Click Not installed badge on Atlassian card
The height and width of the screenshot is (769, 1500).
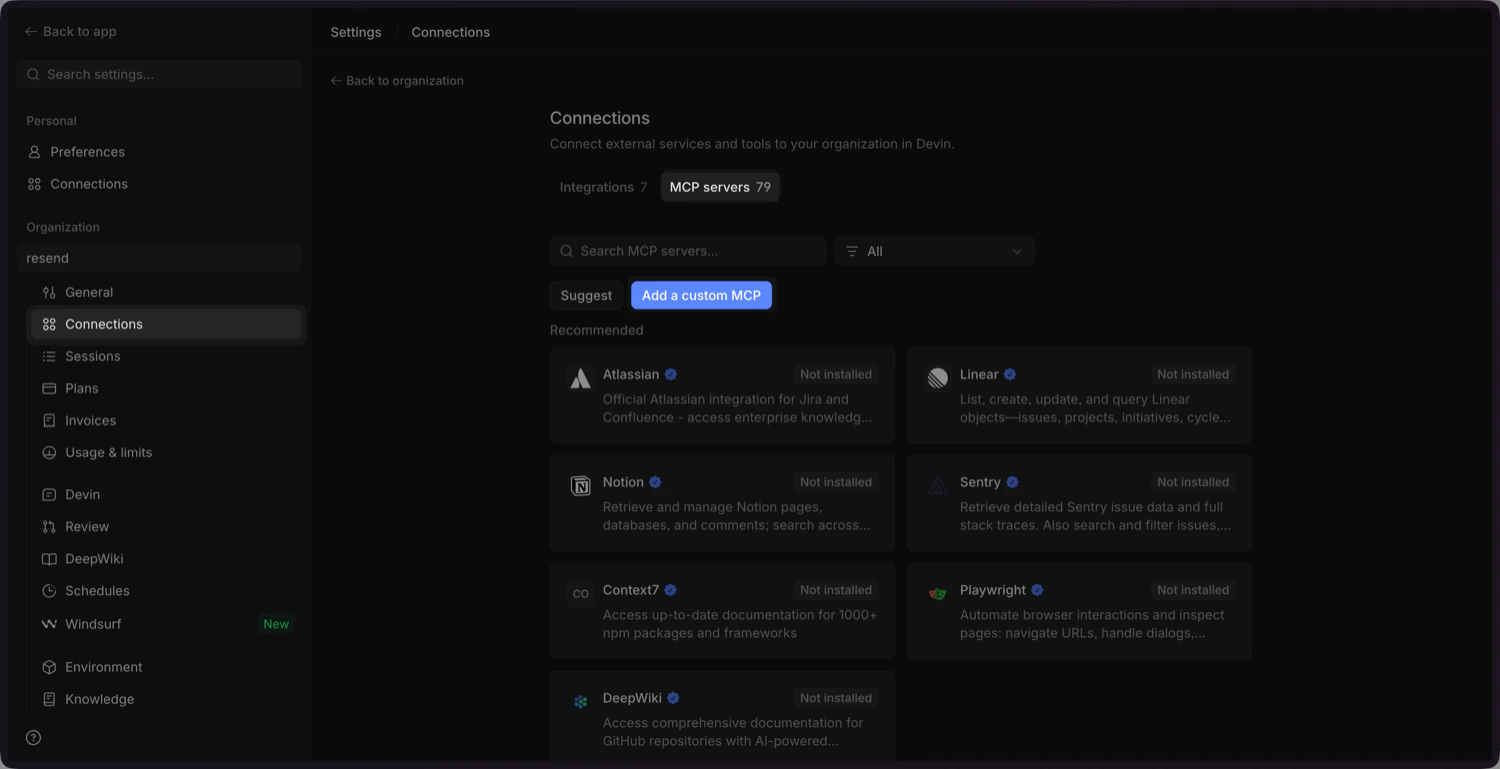[836, 374]
